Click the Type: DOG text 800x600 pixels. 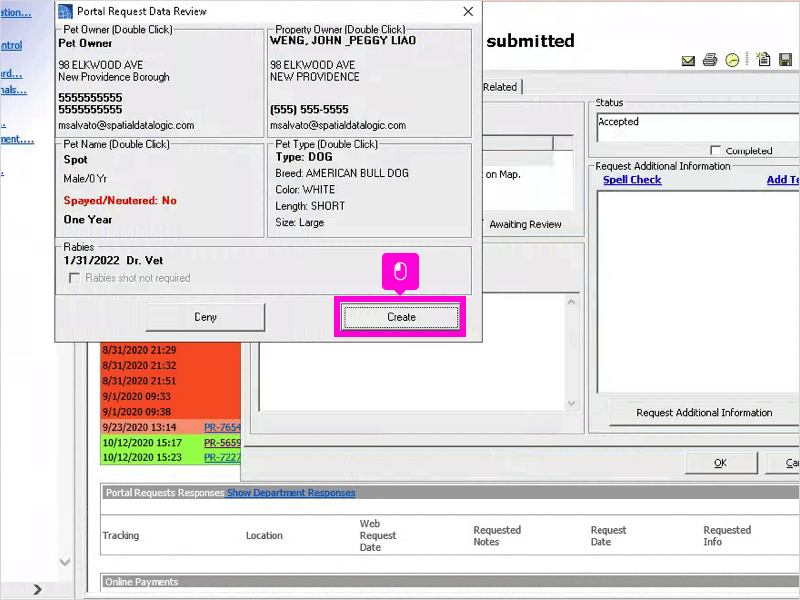304,157
